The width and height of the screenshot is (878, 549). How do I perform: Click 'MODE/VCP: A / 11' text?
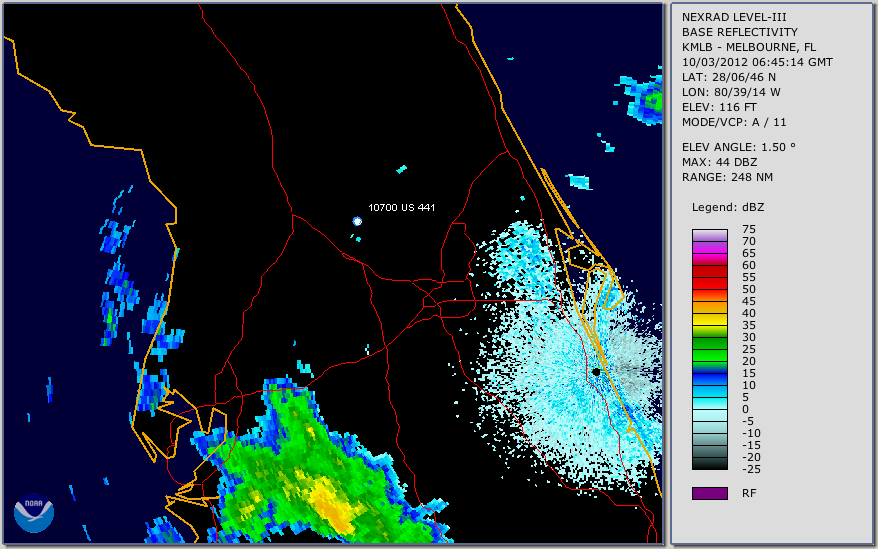pyautogui.click(x=734, y=122)
